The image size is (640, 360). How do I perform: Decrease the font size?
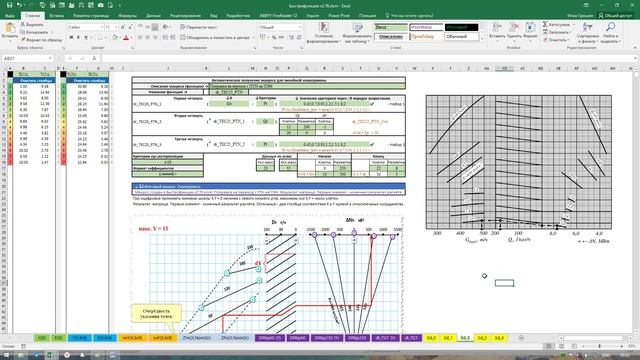point(130,27)
